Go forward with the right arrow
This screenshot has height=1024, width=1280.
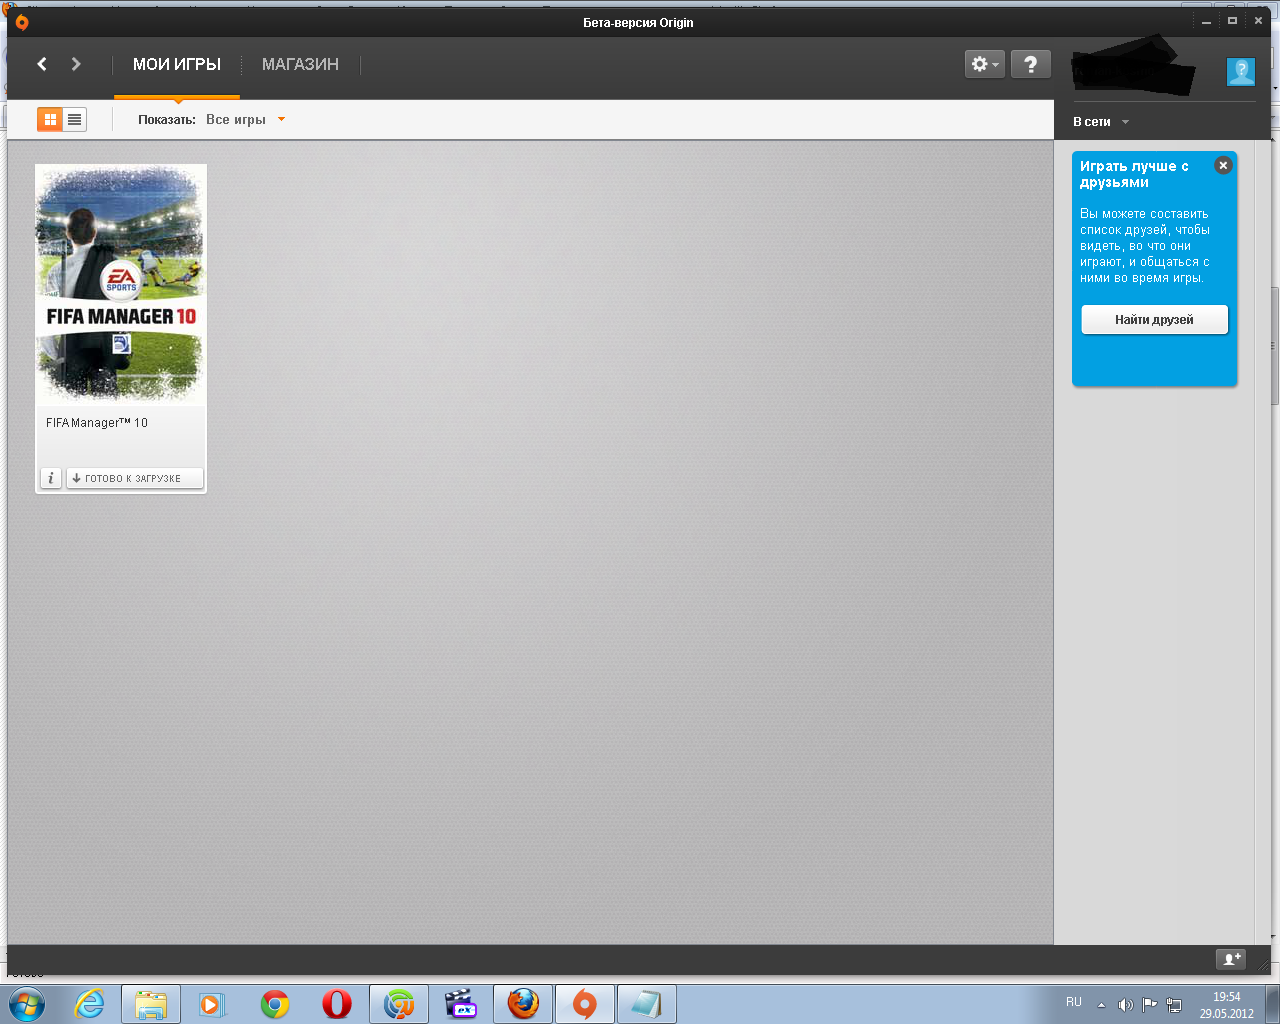tap(76, 64)
